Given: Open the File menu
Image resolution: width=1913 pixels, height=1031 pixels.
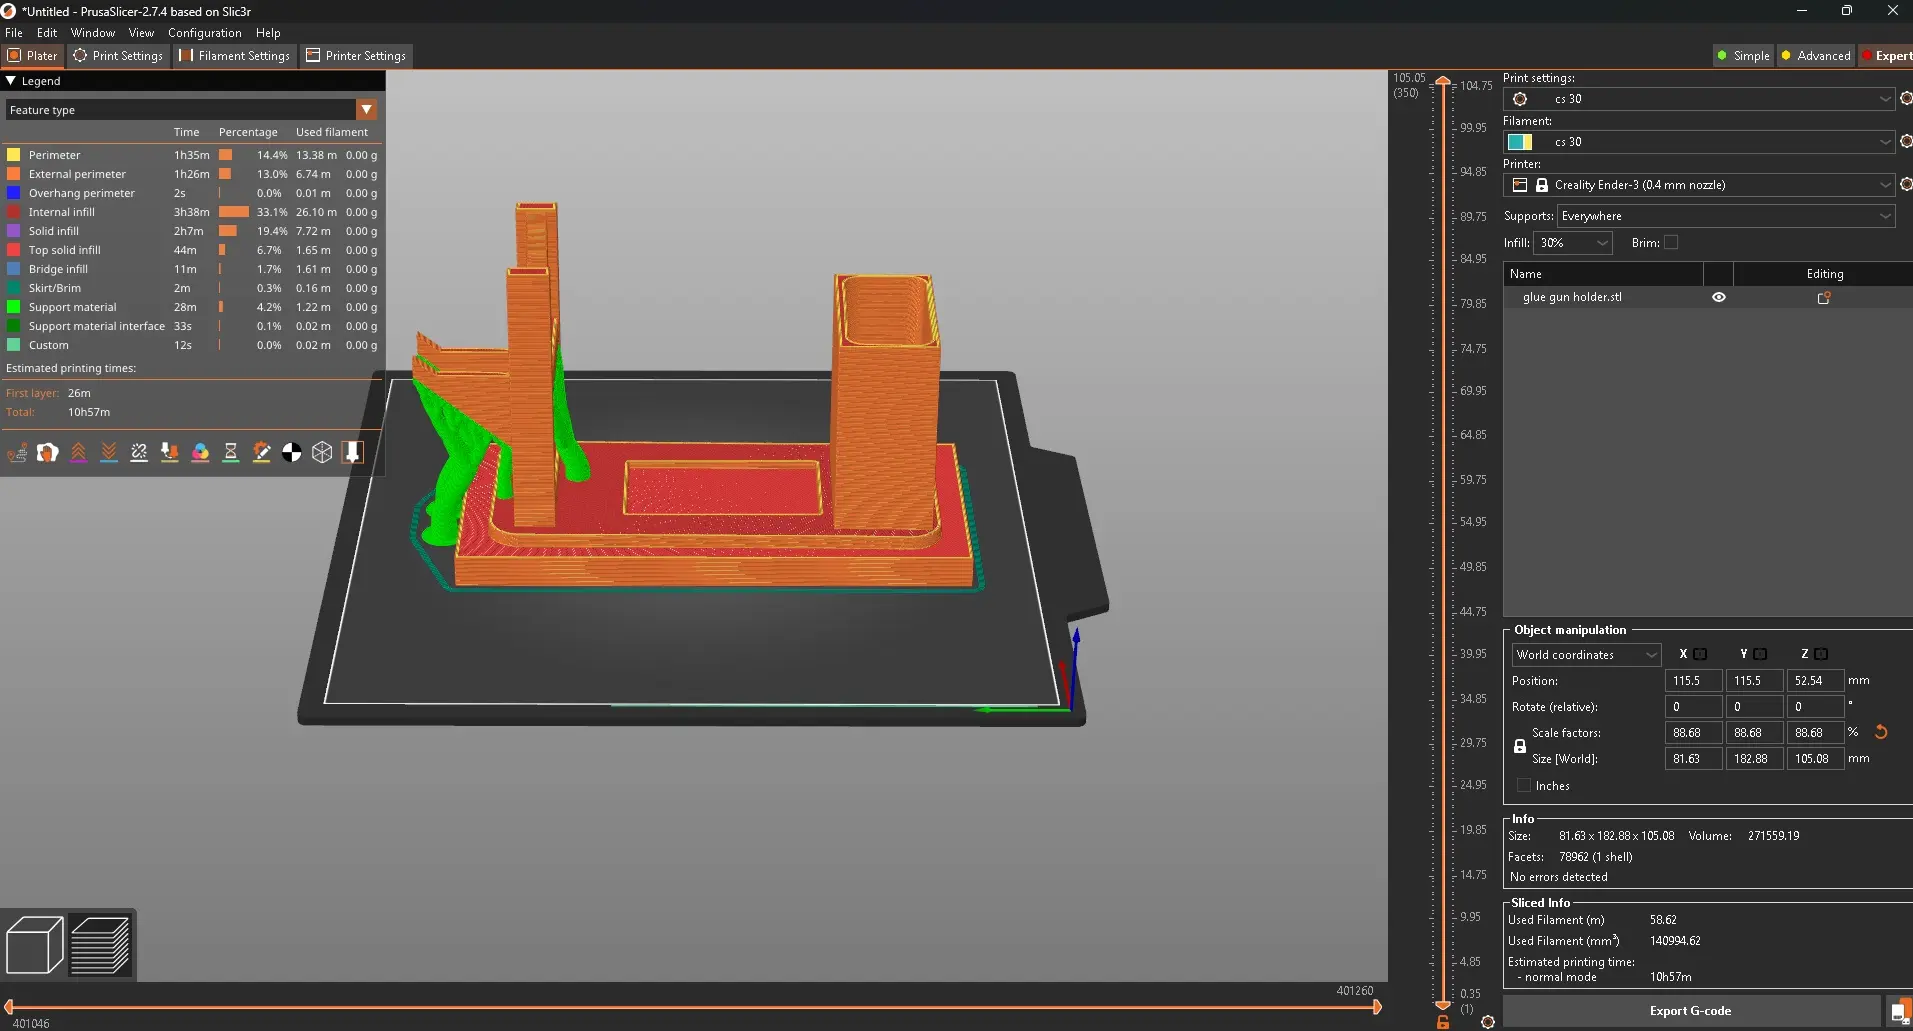Looking at the screenshot, I should coord(14,33).
